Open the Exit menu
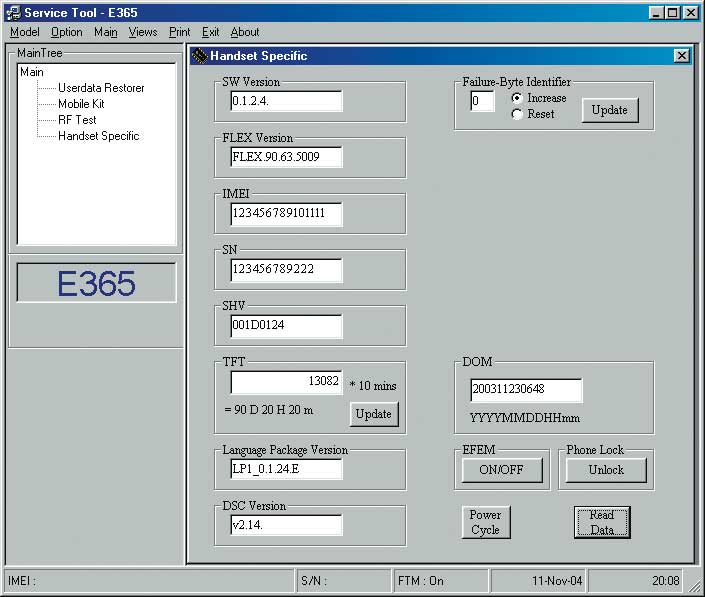 click(x=210, y=32)
